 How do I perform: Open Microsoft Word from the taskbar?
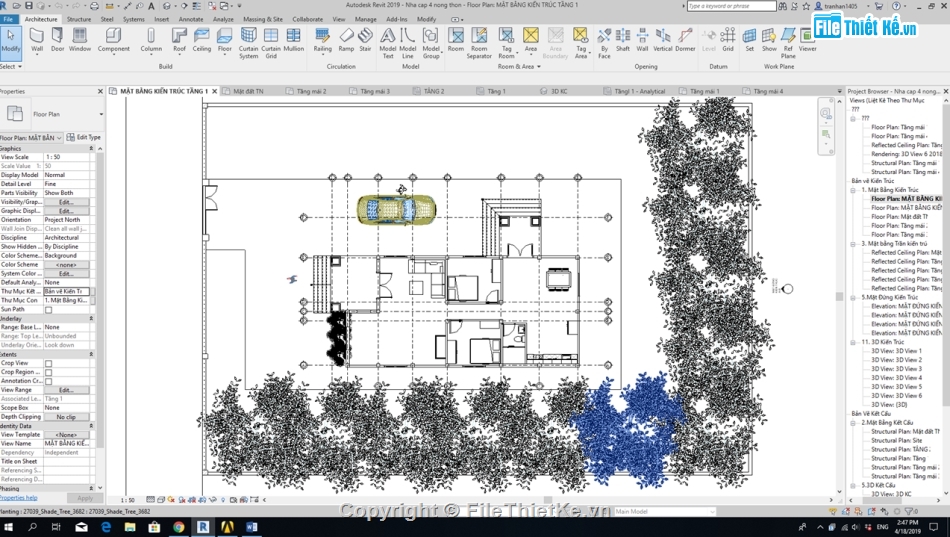point(251,527)
